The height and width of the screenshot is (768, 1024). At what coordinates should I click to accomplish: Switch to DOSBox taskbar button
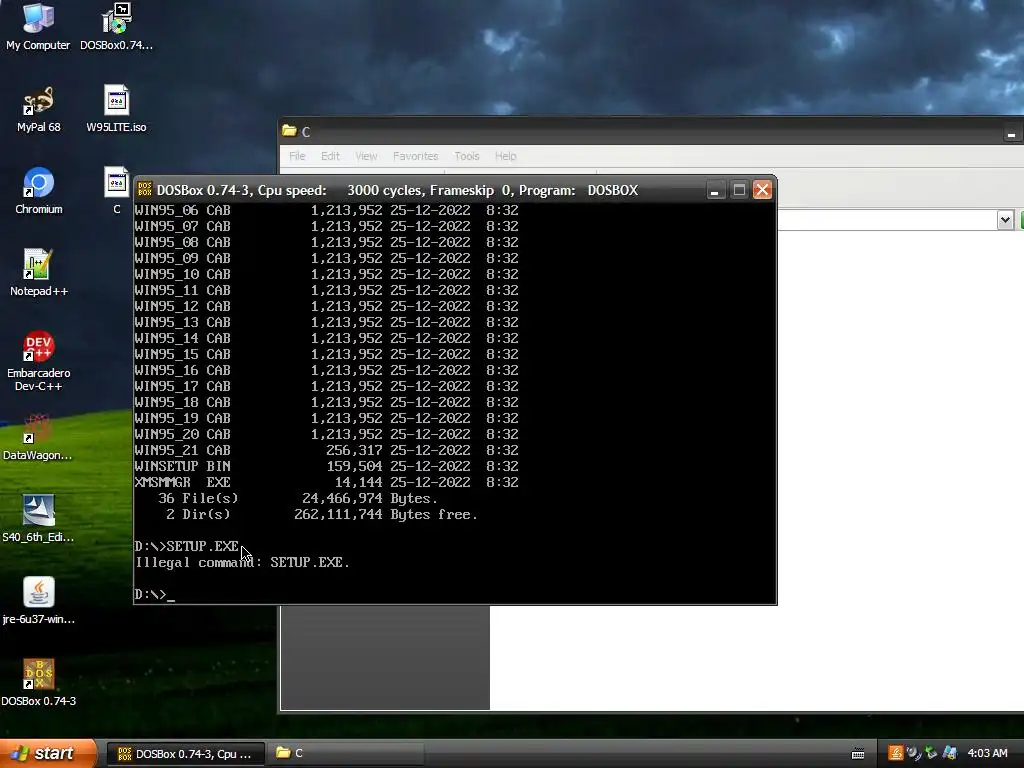click(x=185, y=754)
